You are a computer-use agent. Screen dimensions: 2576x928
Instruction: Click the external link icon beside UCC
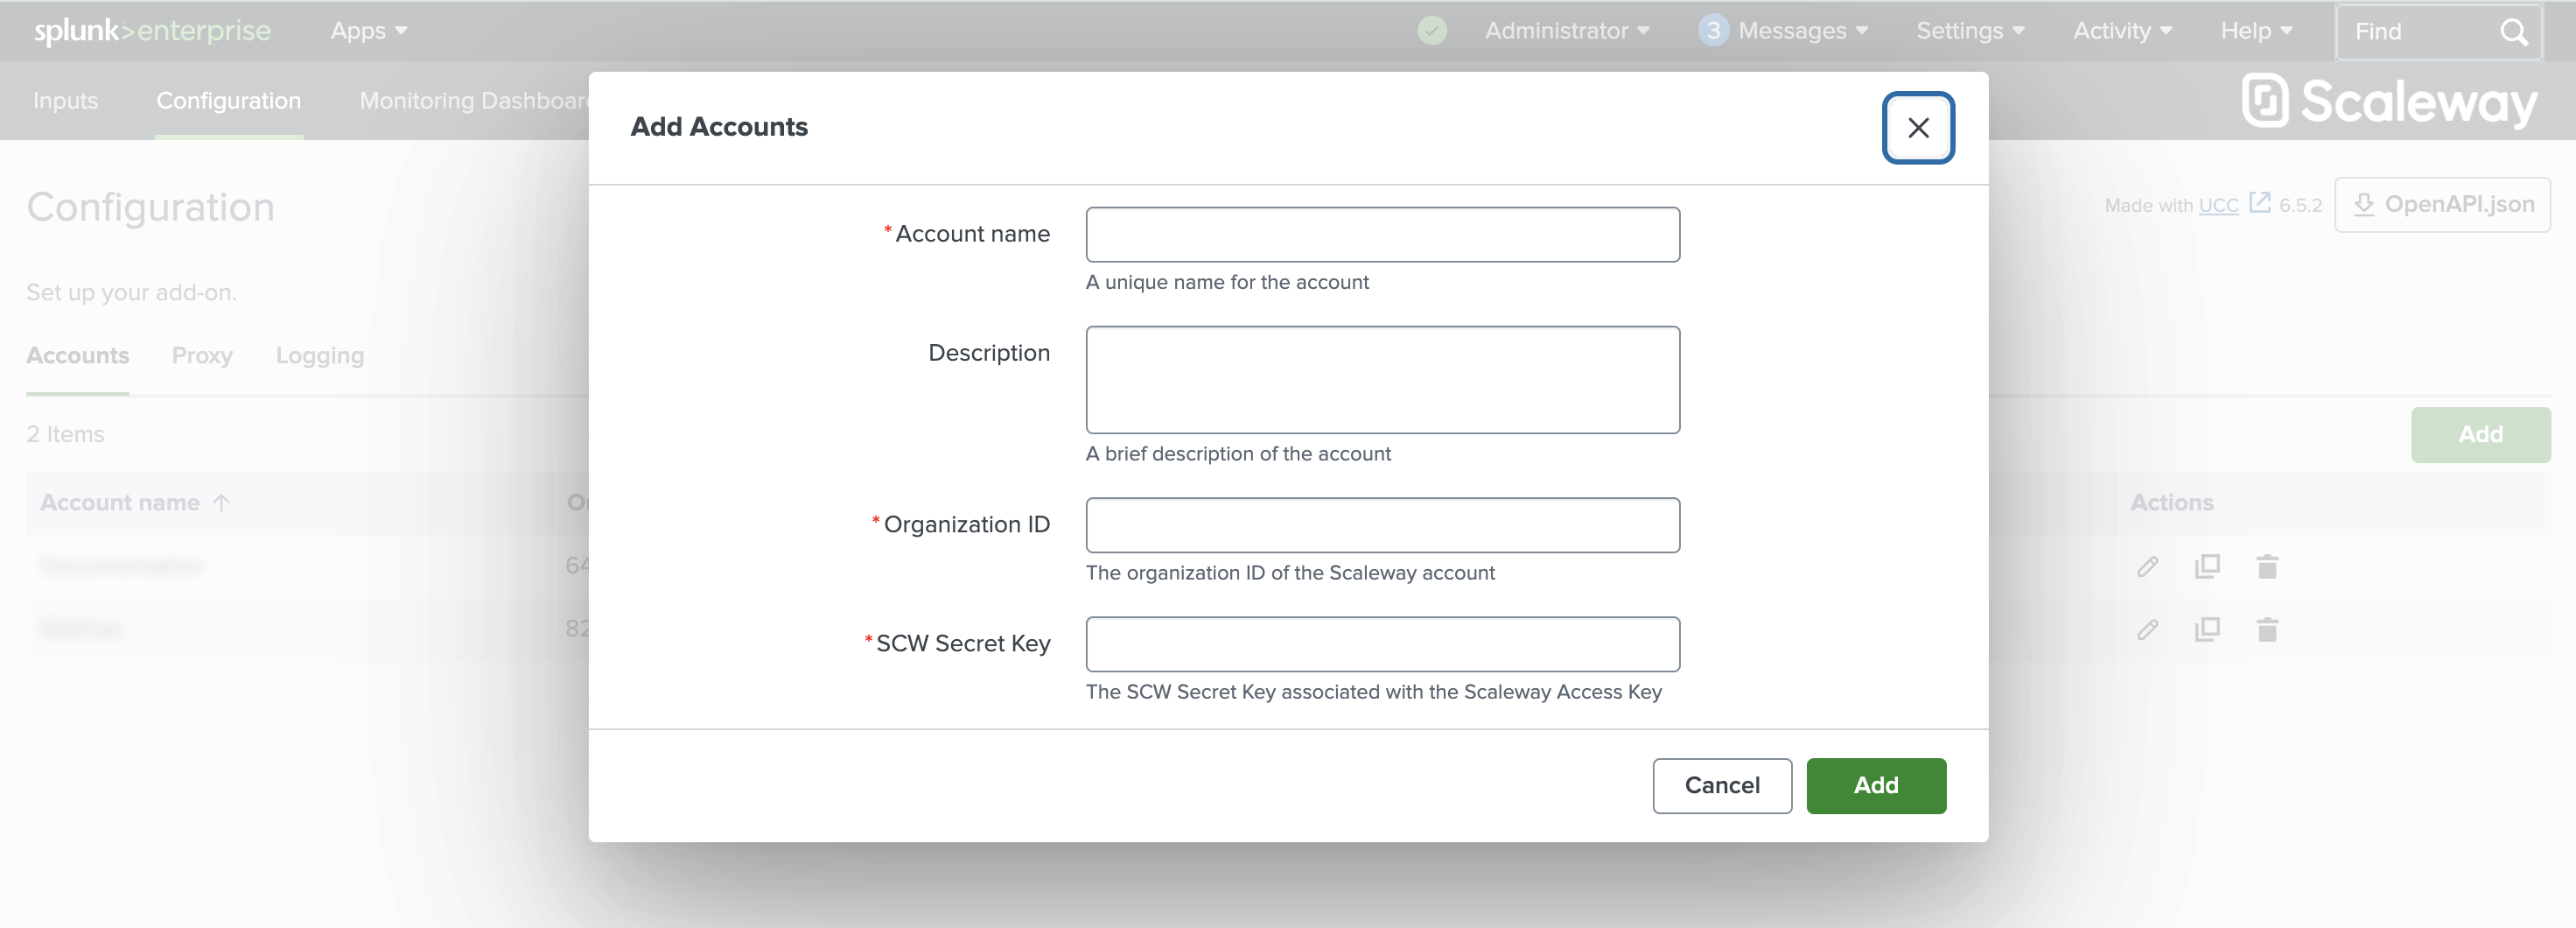click(2259, 203)
